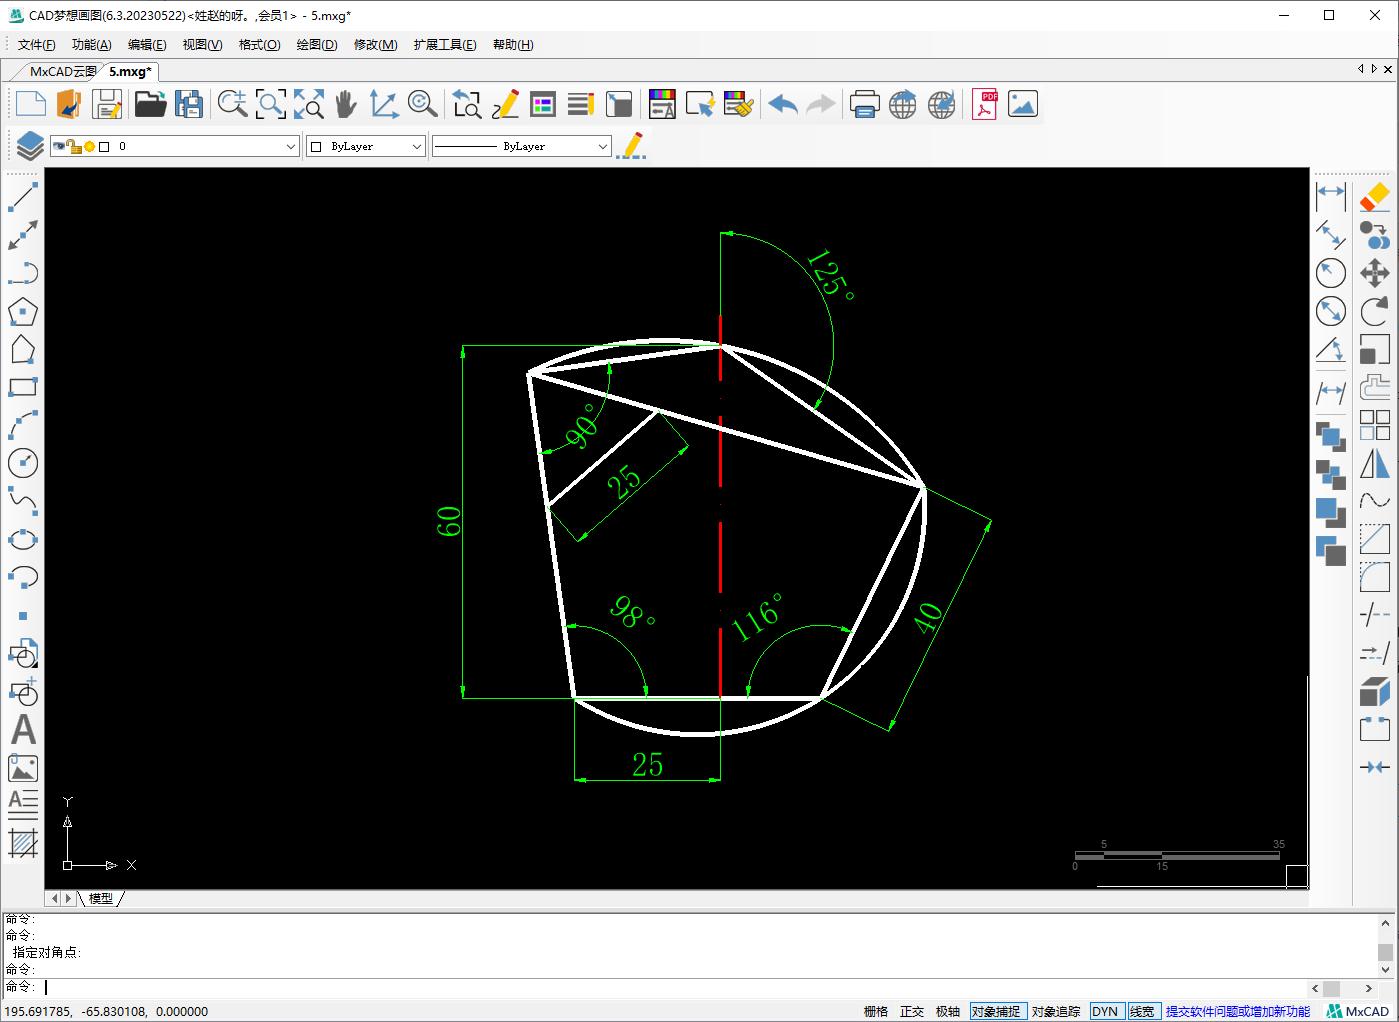The image size is (1399, 1022).
Task: Click the zoom window magnifier icon
Action: click(x=271, y=104)
